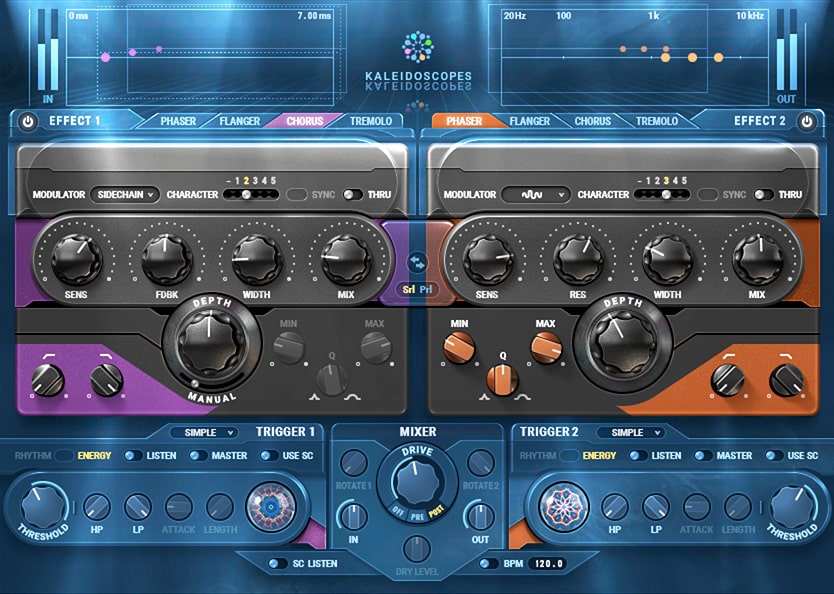834x594 pixels.
Task: Click Effect 2 orange Min knob
Action: click(459, 348)
